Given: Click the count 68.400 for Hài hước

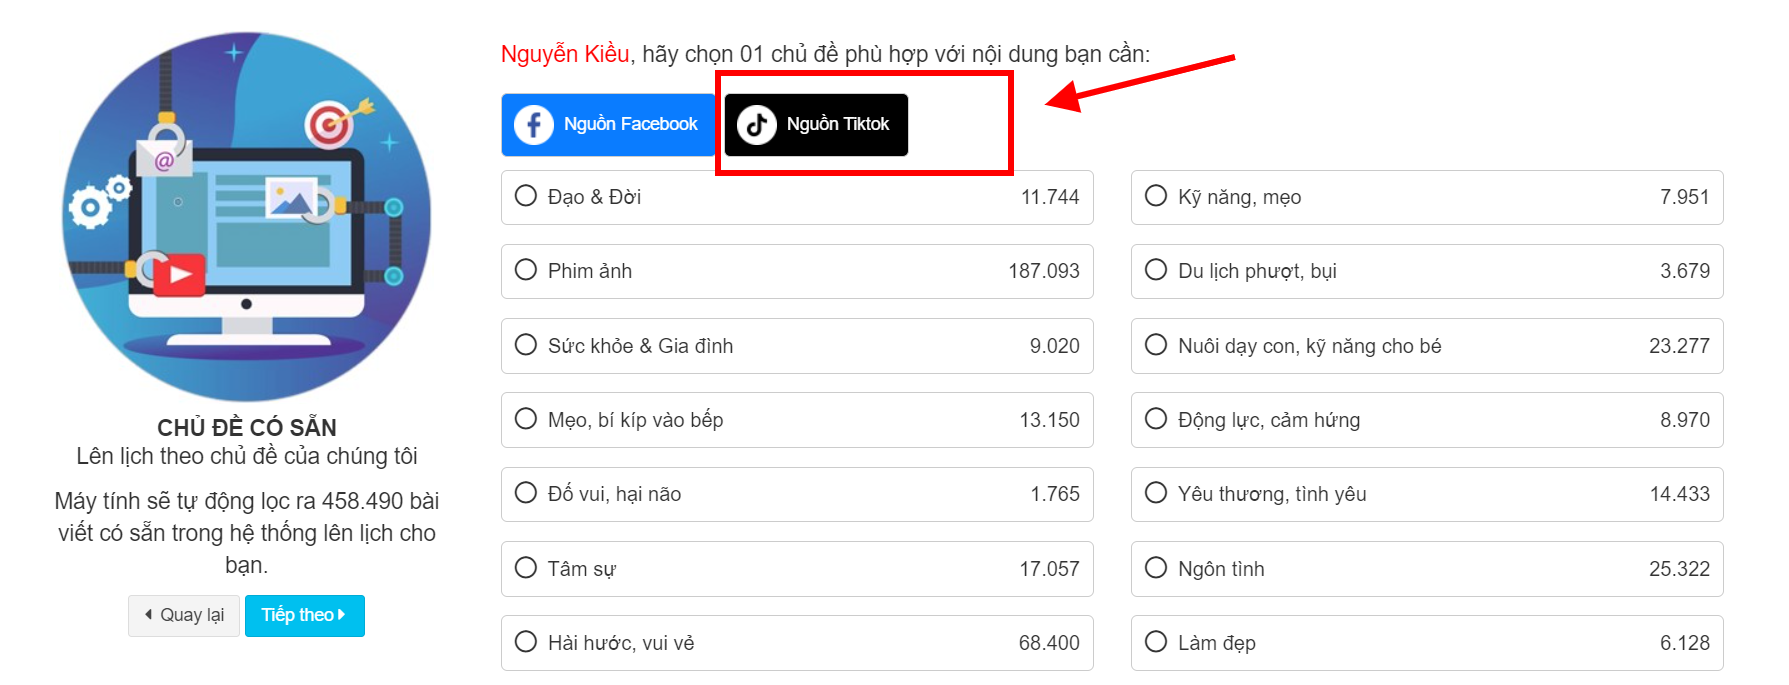Looking at the screenshot, I should pos(1049,643).
